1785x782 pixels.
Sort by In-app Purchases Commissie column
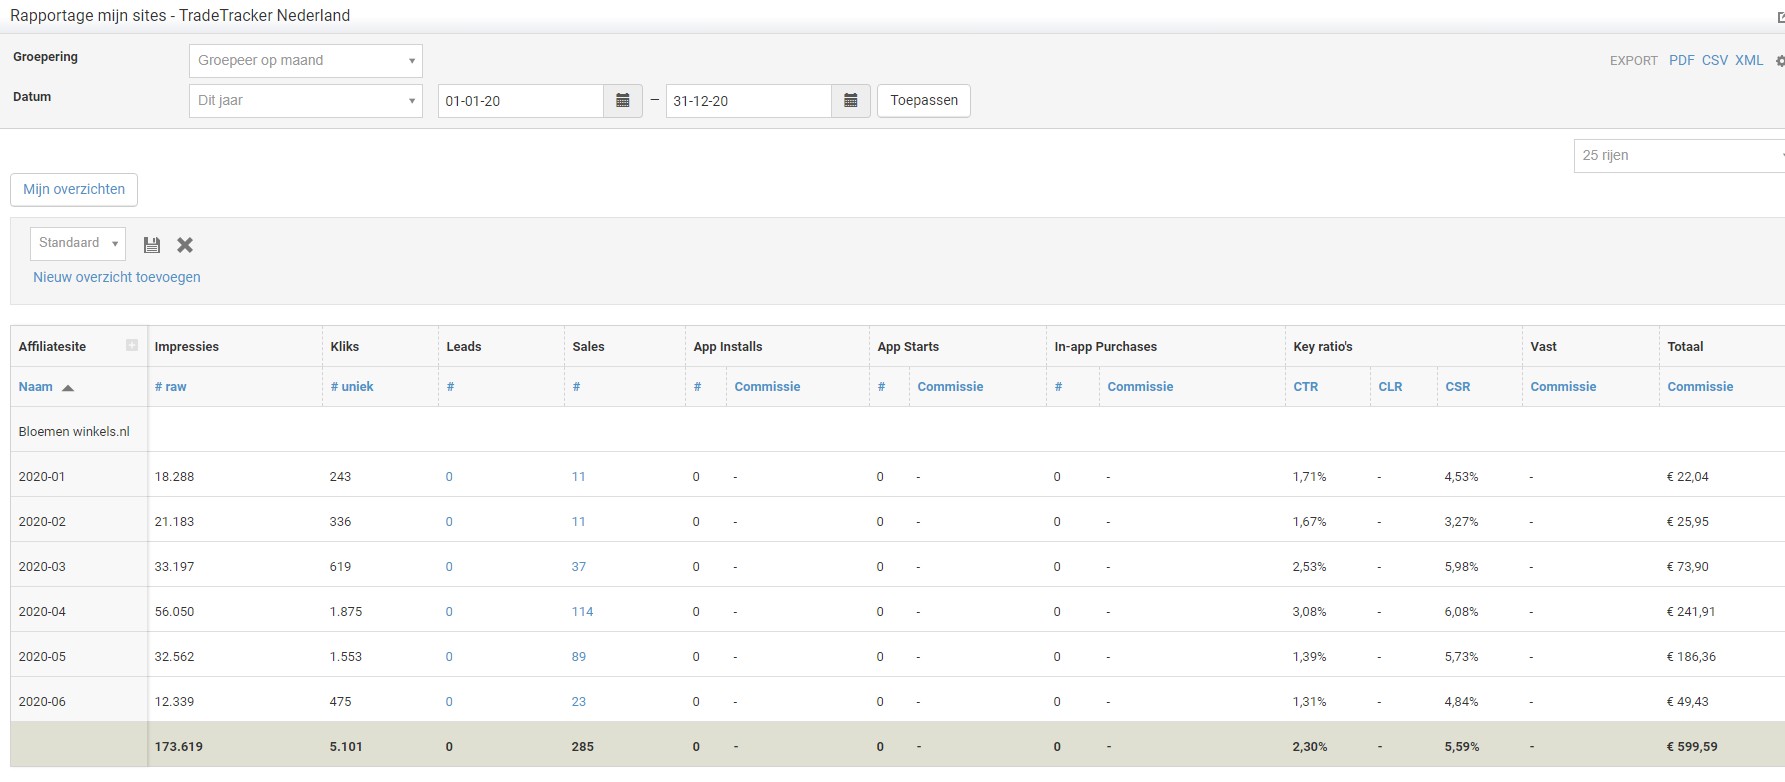point(1140,387)
